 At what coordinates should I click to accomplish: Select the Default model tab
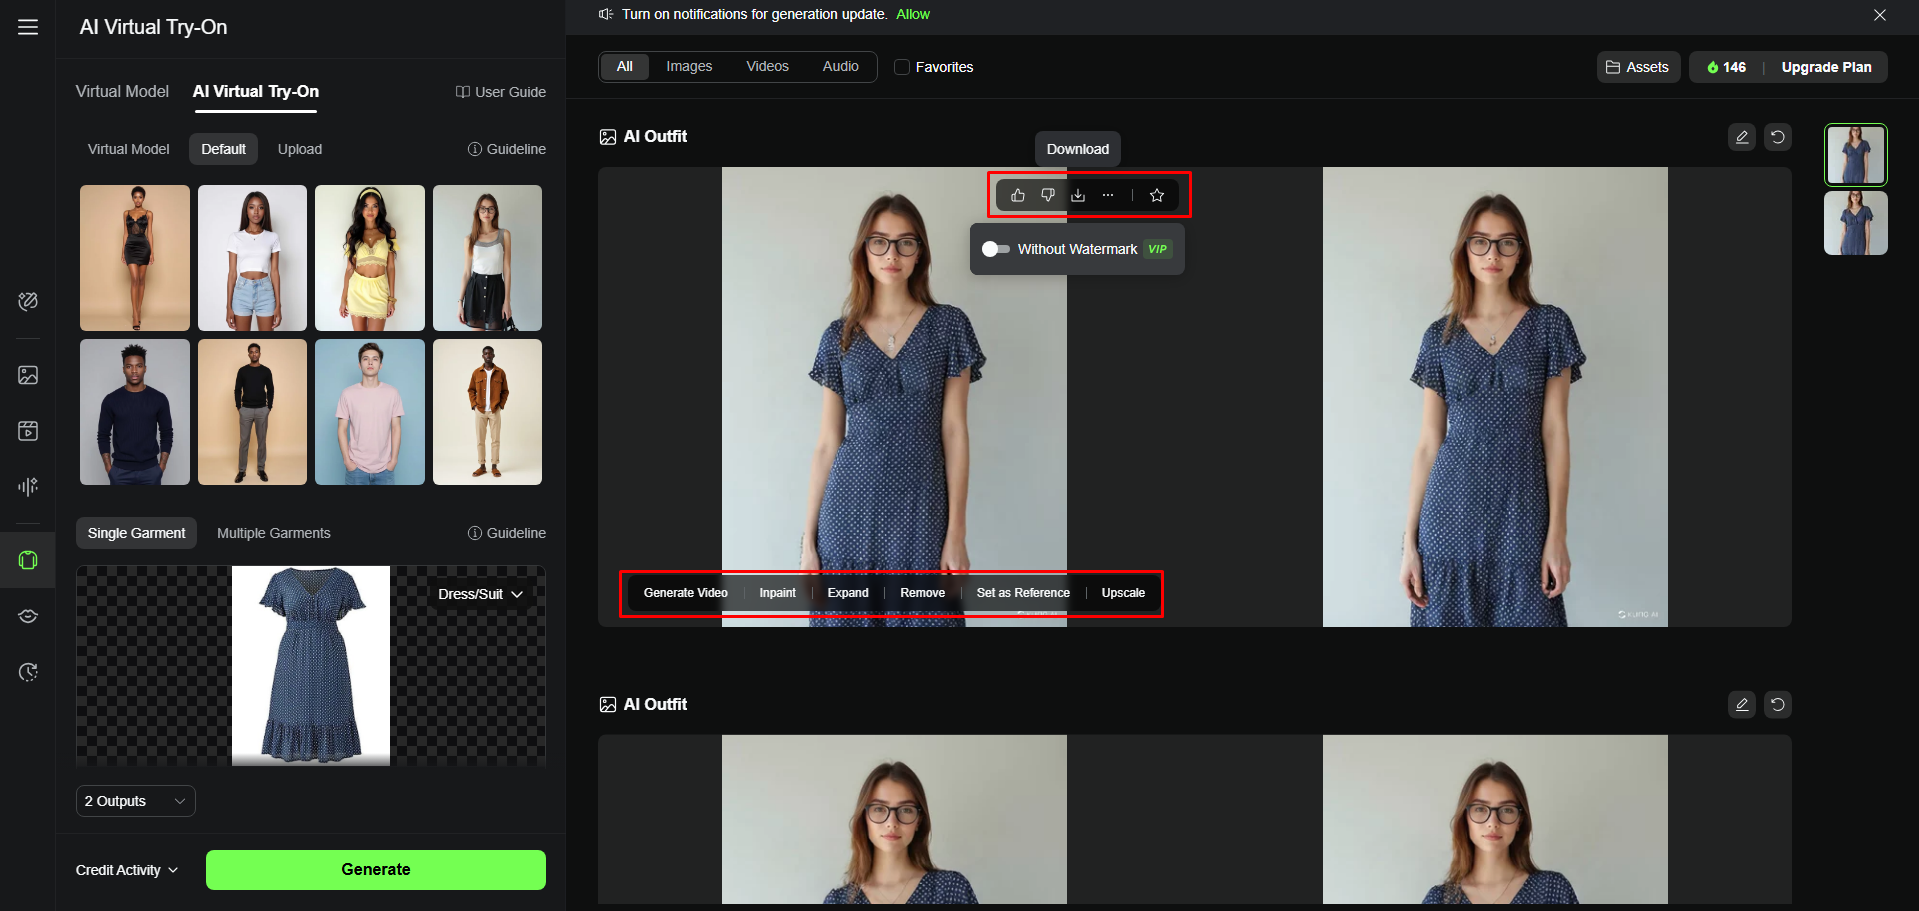click(223, 149)
